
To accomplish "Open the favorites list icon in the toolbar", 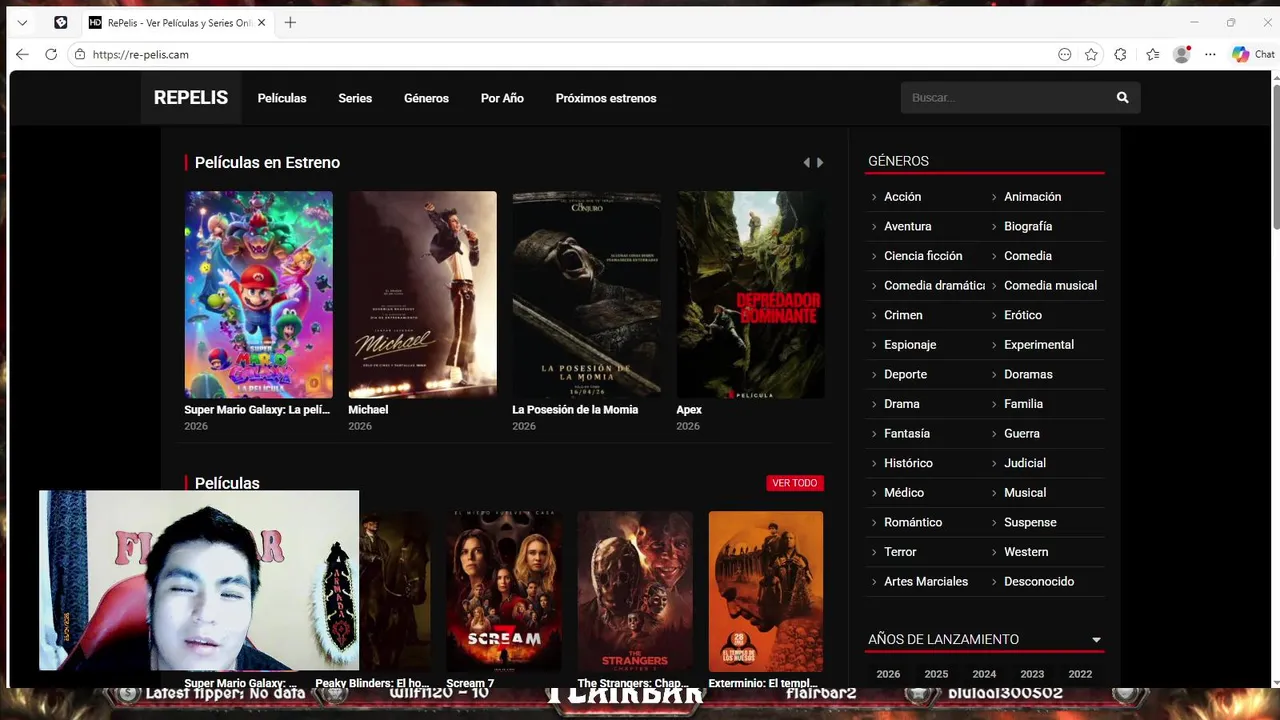I will (1152, 55).
